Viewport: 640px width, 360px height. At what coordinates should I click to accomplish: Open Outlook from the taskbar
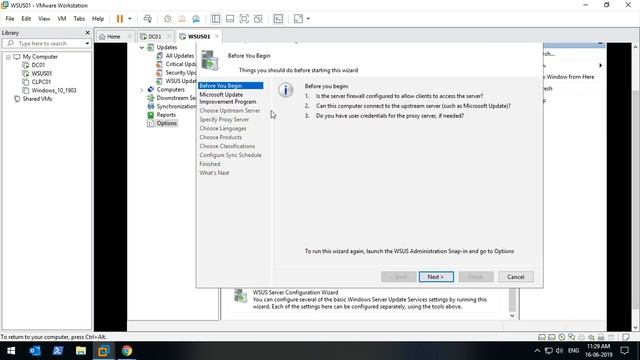(35, 351)
